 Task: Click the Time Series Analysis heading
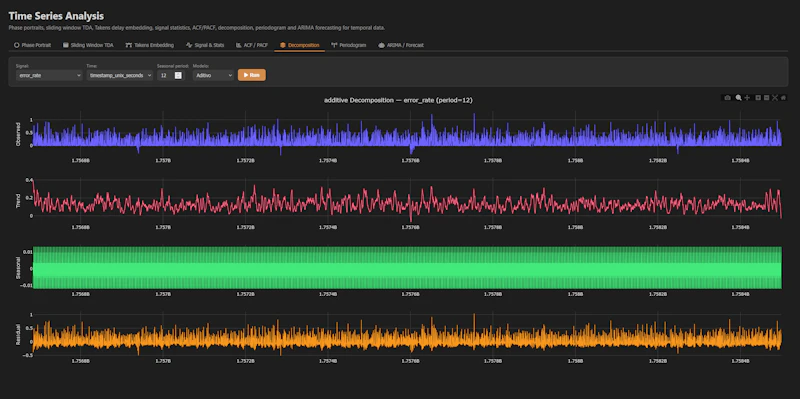[x=56, y=16]
